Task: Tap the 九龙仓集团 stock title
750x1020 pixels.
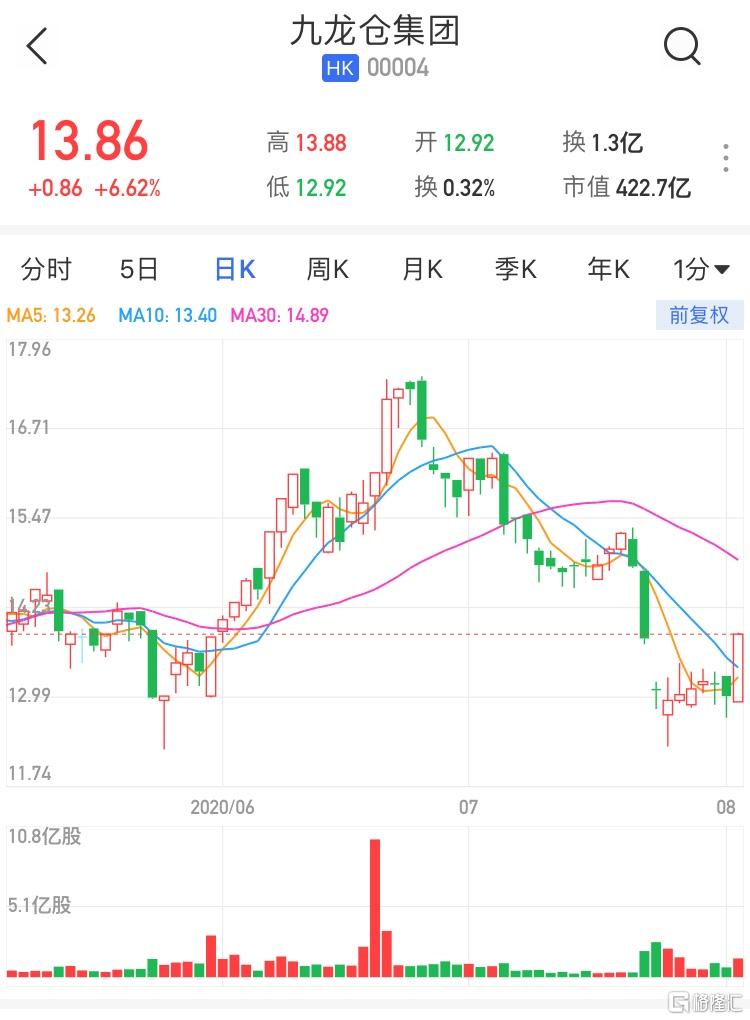Action: click(x=375, y=31)
